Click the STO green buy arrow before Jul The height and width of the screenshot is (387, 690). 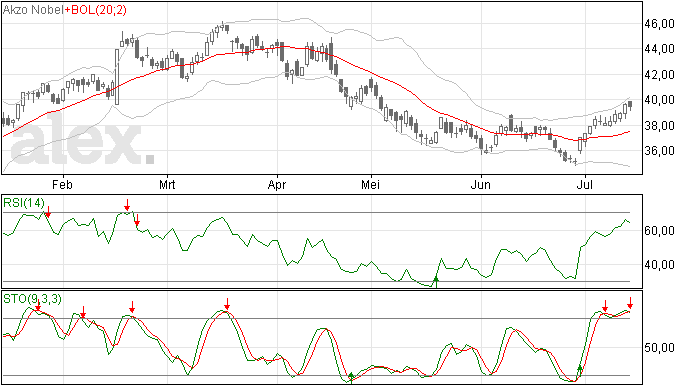coord(580,371)
